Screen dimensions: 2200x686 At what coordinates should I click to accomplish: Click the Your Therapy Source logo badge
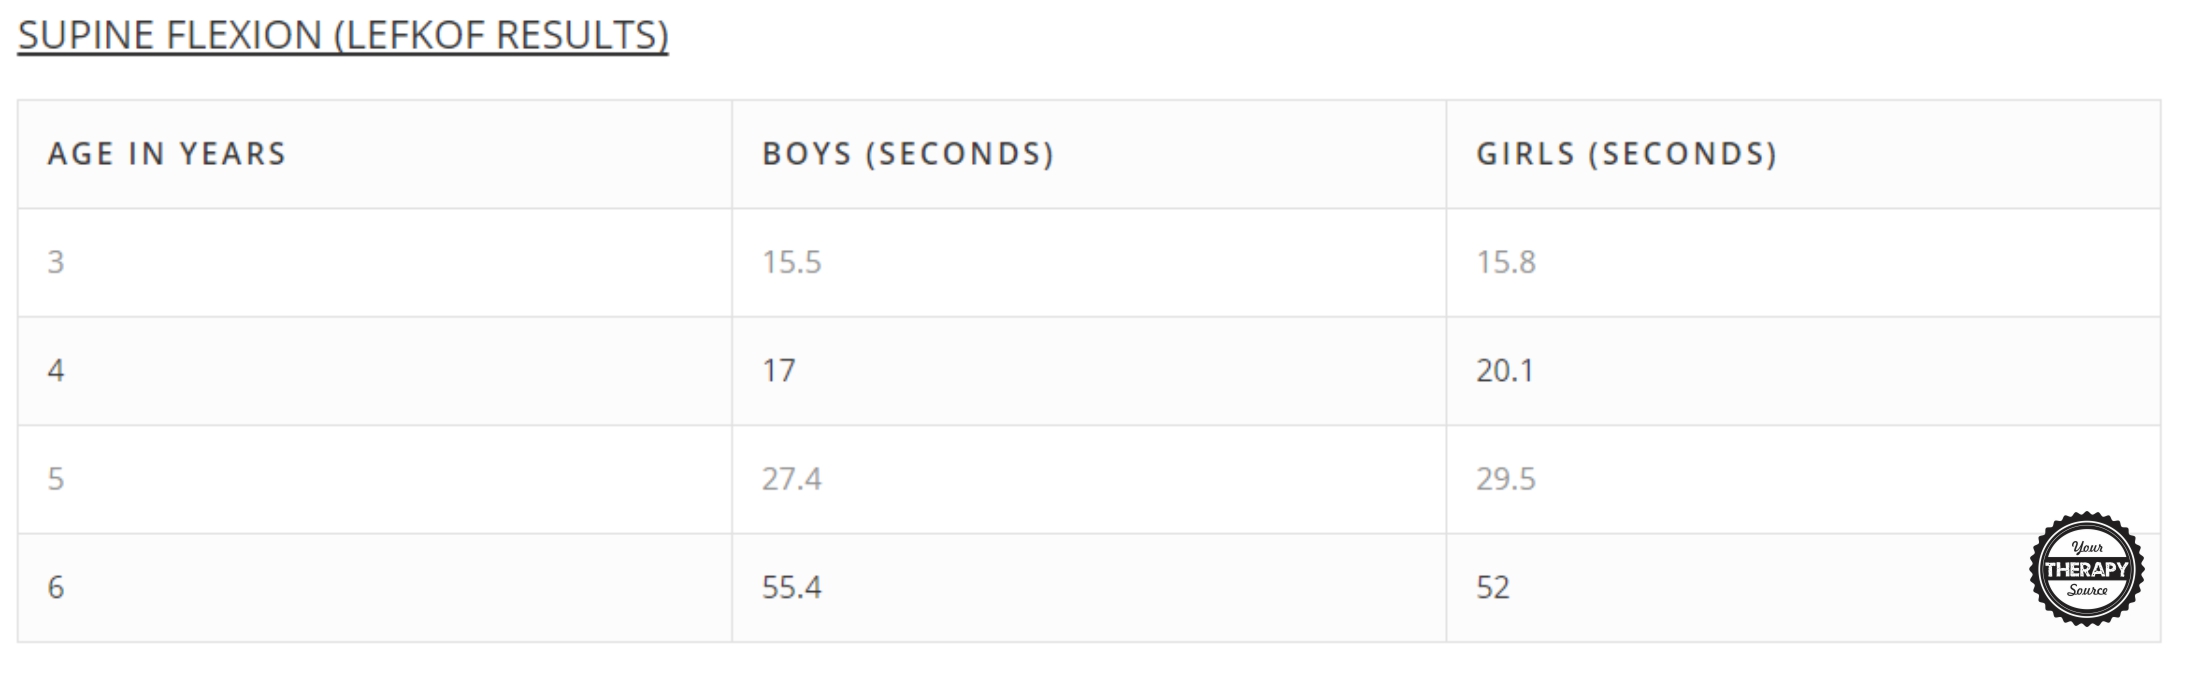[2086, 569]
